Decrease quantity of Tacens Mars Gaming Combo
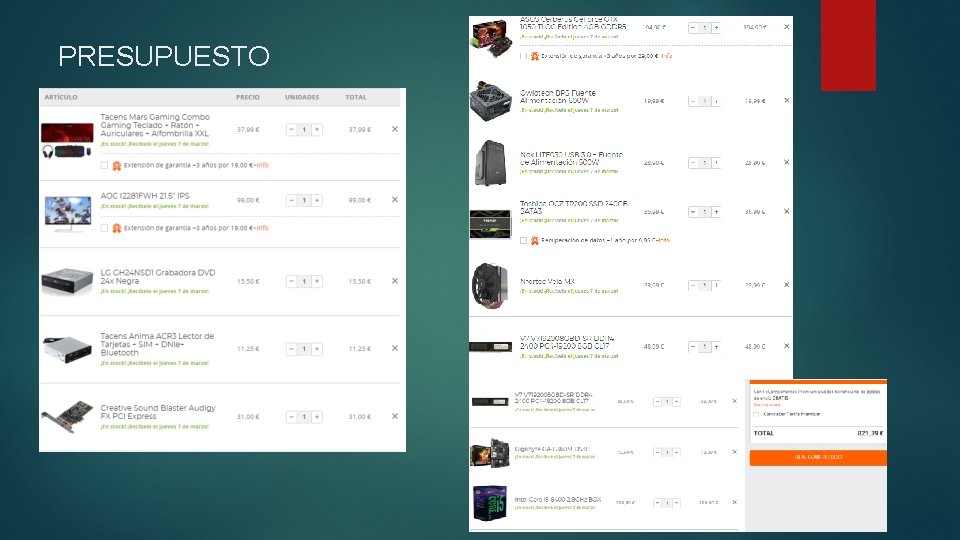The image size is (960, 540). (x=291, y=129)
